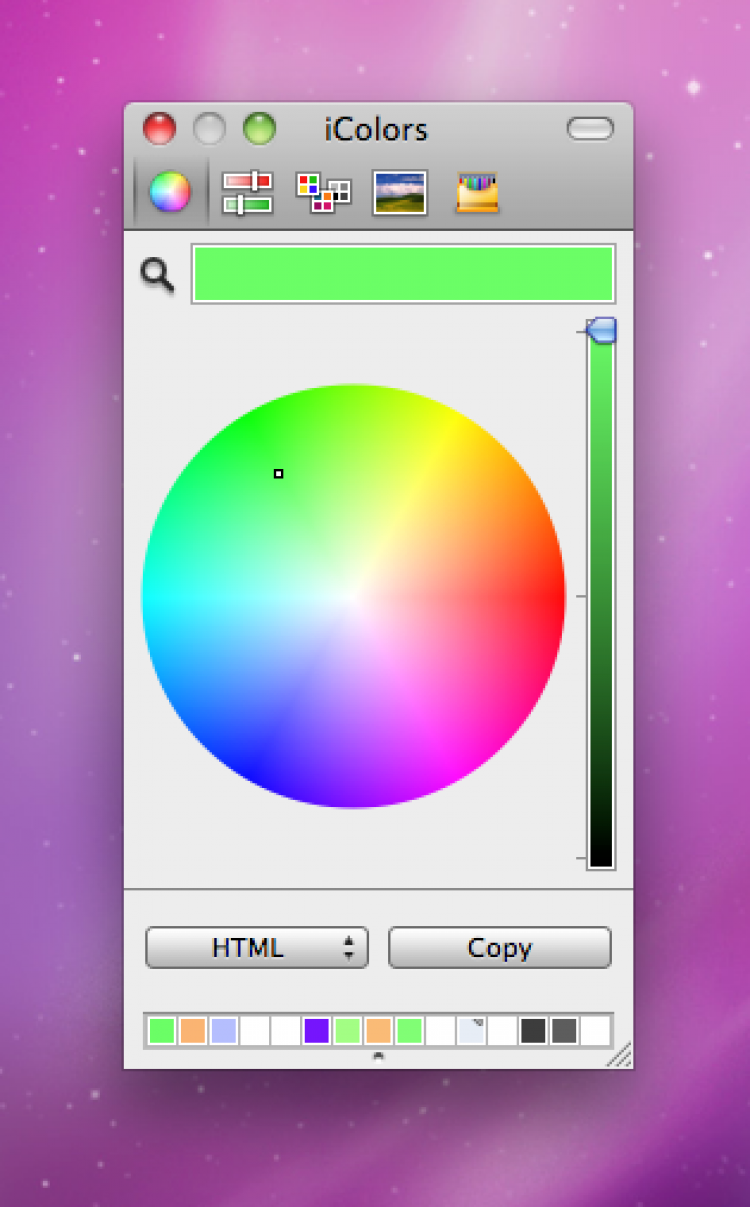Image resolution: width=750 pixels, height=1207 pixels.
Task: Open the HTML format dropdown
Action: coord(257,948)
